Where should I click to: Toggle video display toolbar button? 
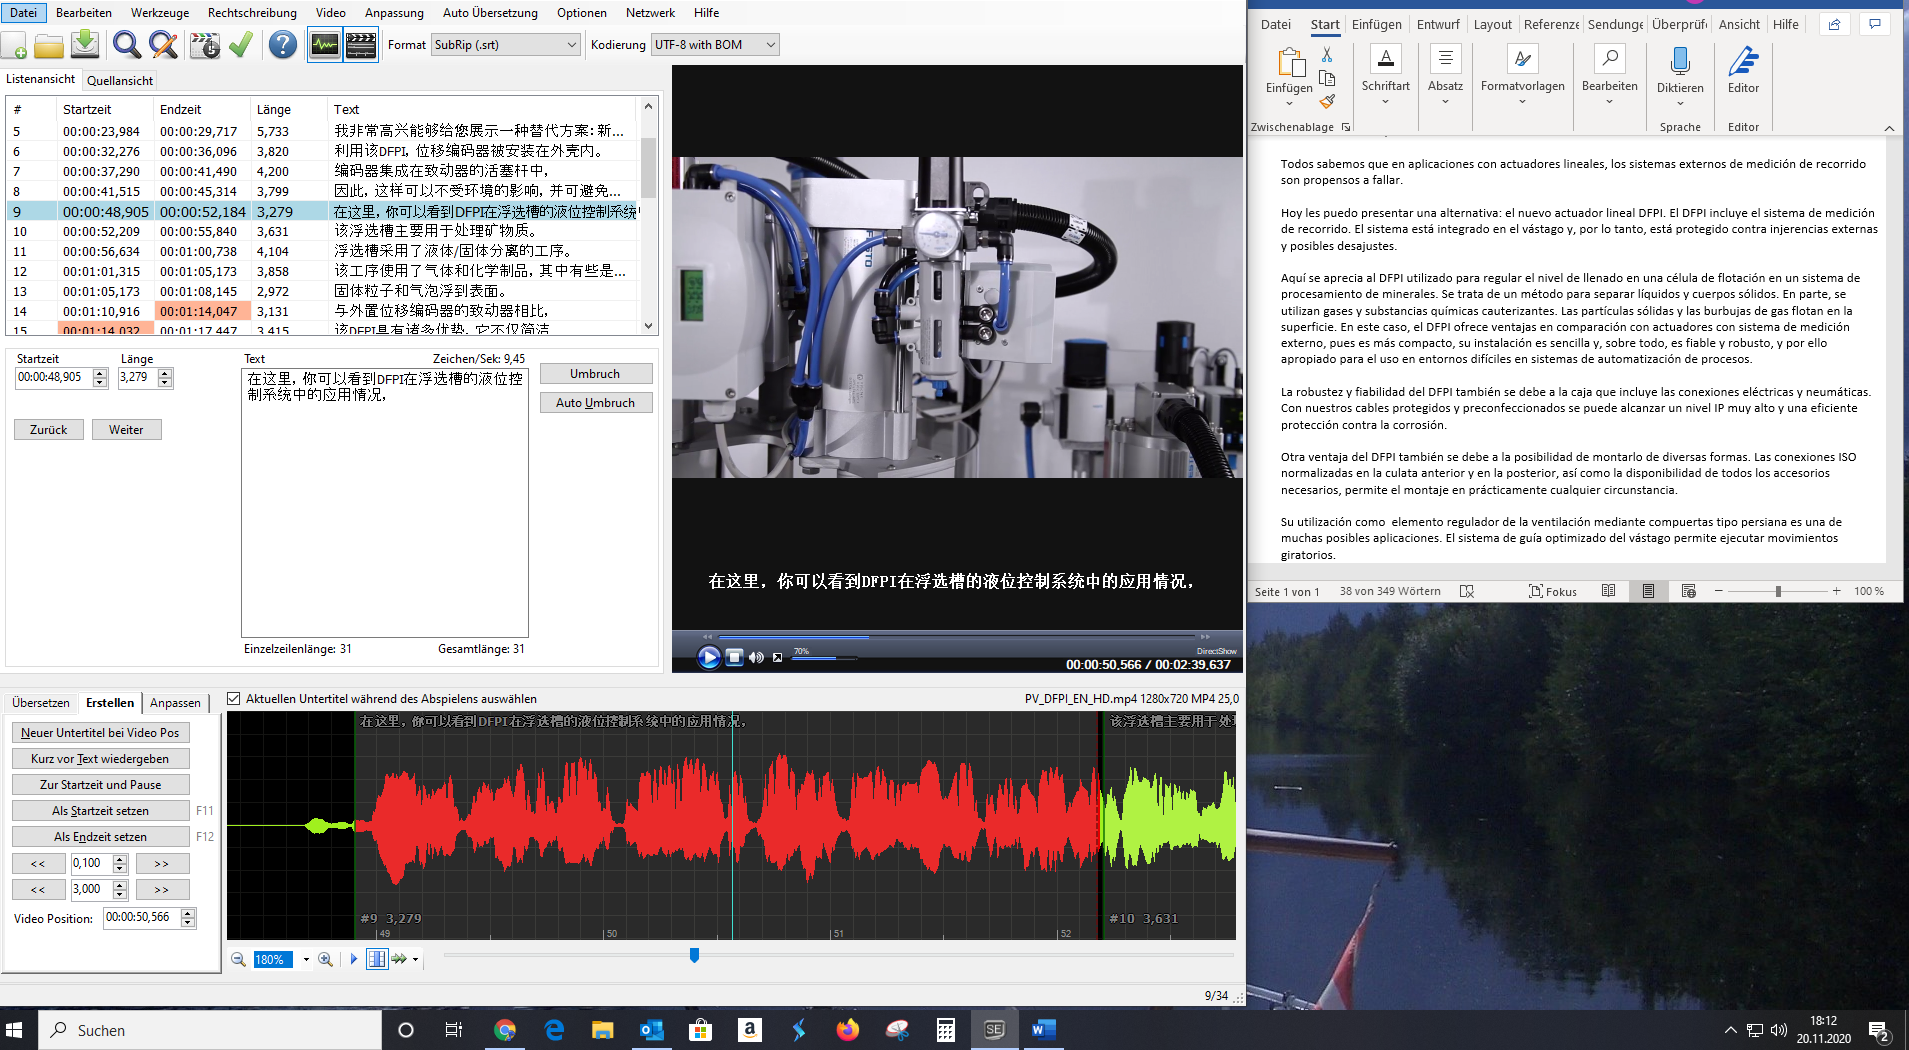(x=361, y=45)
